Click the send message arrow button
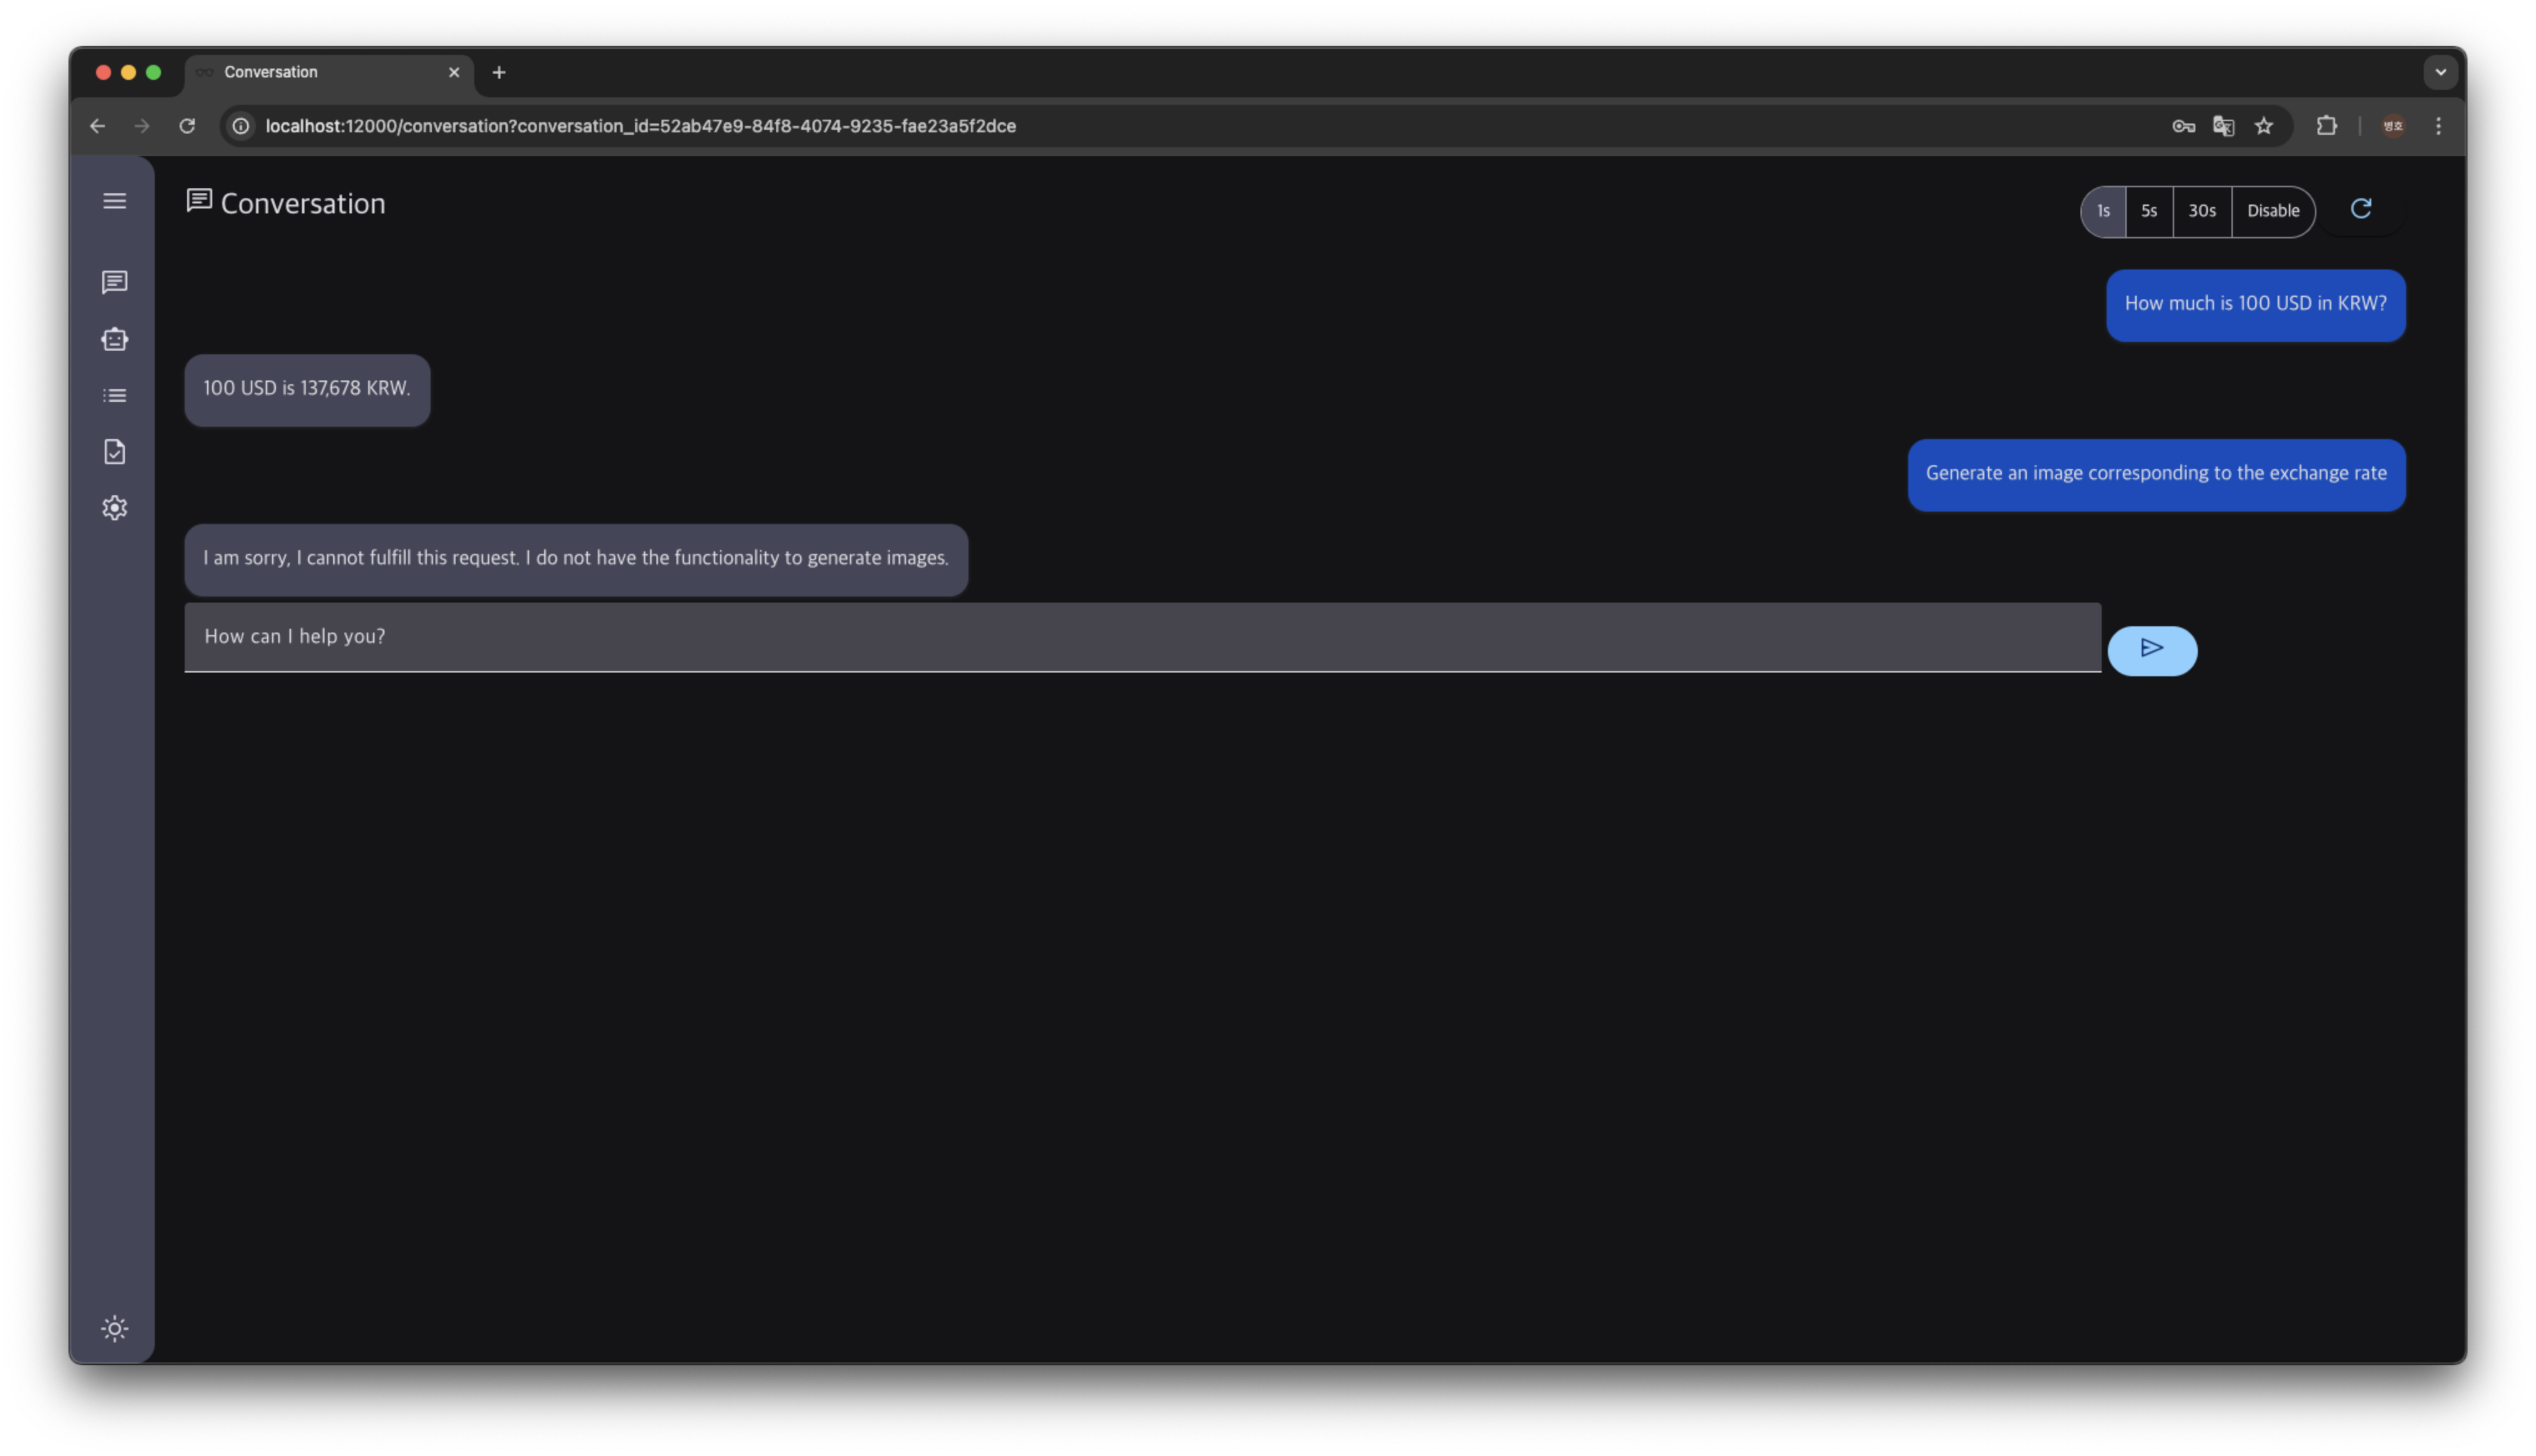The height and width of the screenshot is (1456, 2536). coord(2152,650)
